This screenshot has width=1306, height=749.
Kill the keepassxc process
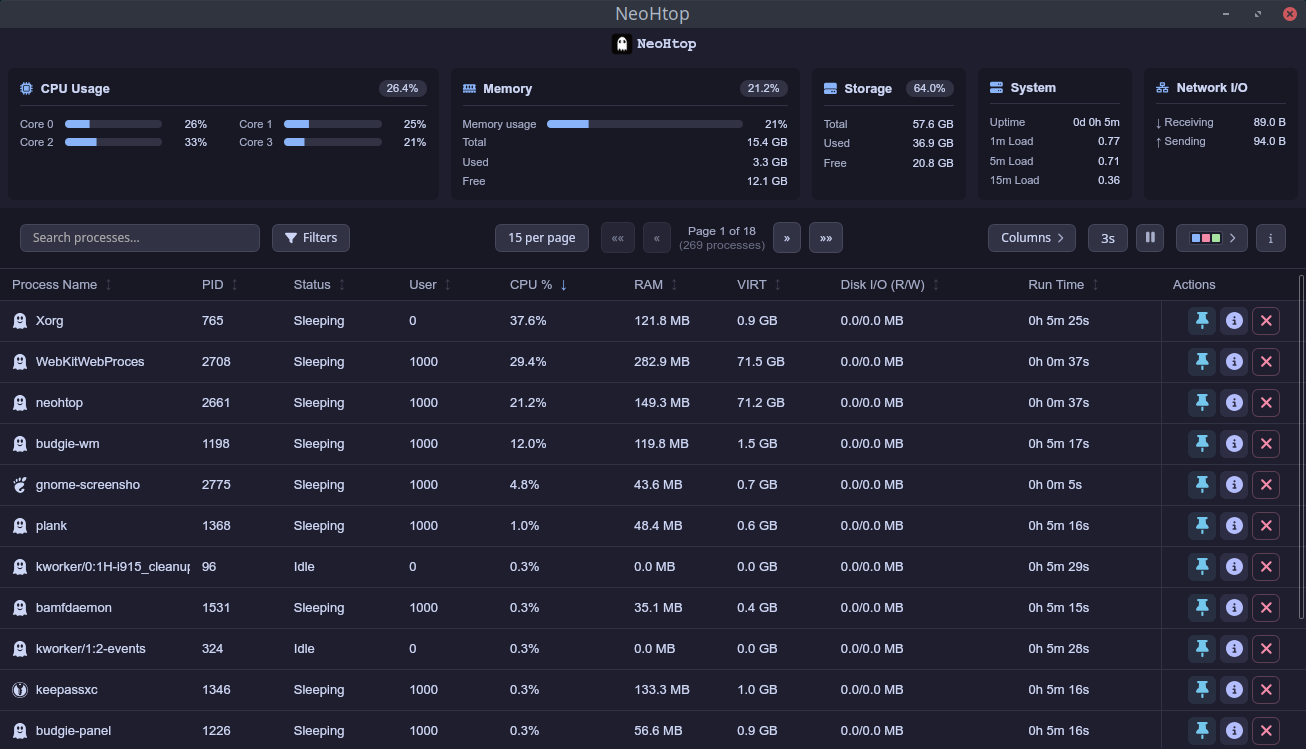[x=1266, y=690]
